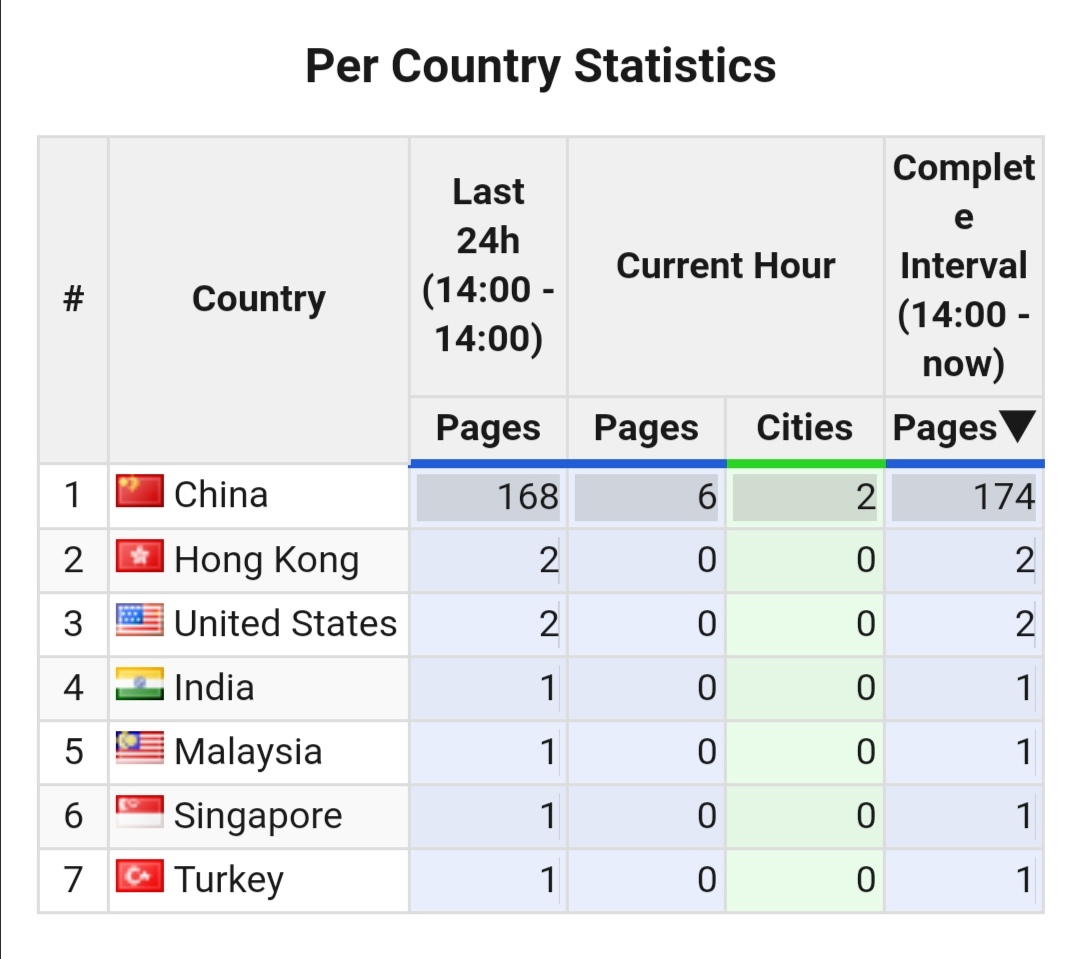1080x959 pixels.
Task: Click the Last 24h (14:00 - 14:00) header
Action: 488,266
